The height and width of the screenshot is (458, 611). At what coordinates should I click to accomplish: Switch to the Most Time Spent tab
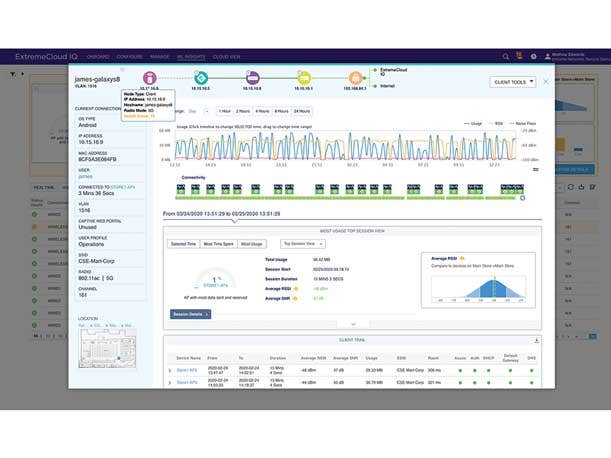pyautogui.click(x=219, y=243)
